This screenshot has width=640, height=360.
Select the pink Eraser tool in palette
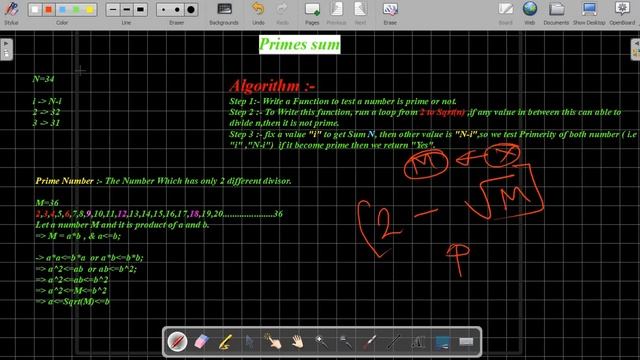201,342
